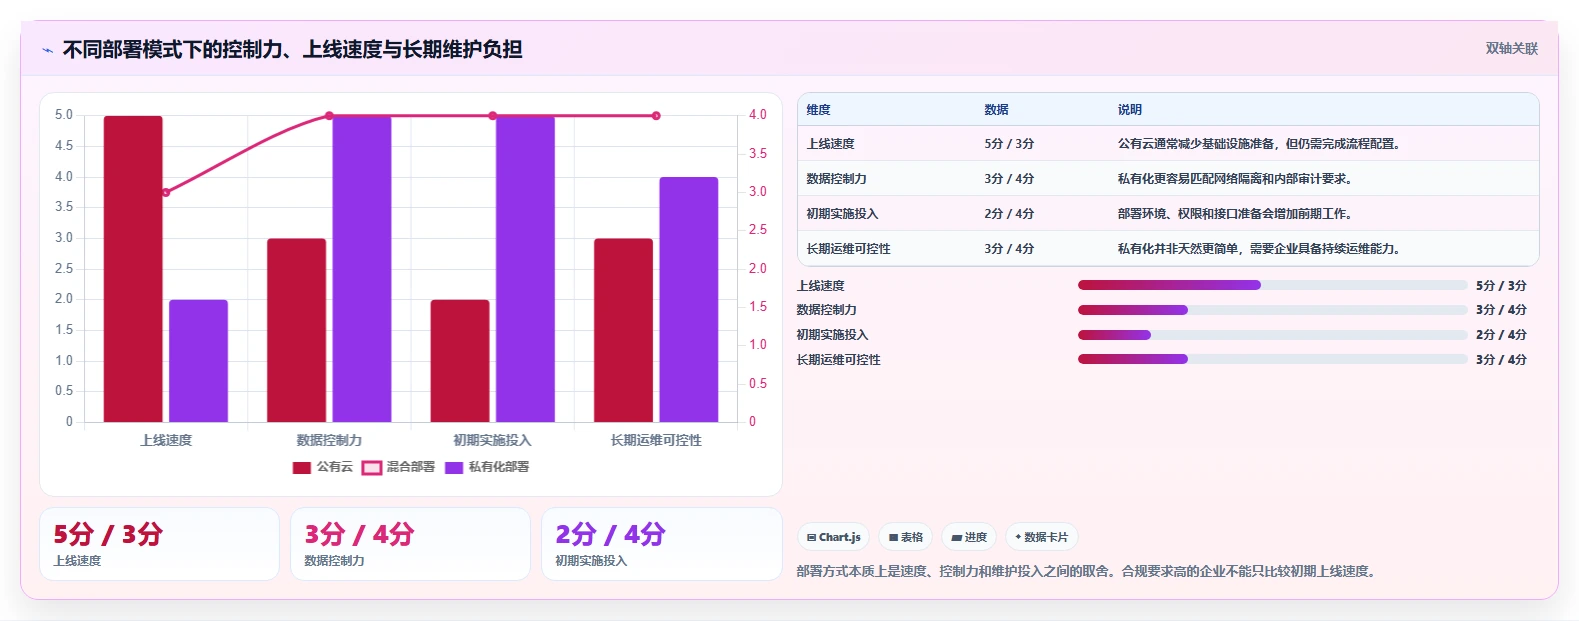Click the 公有云 bar for 数据控制力
Image resolution: width=1579 pixels, height=621 pixels.
296,330
